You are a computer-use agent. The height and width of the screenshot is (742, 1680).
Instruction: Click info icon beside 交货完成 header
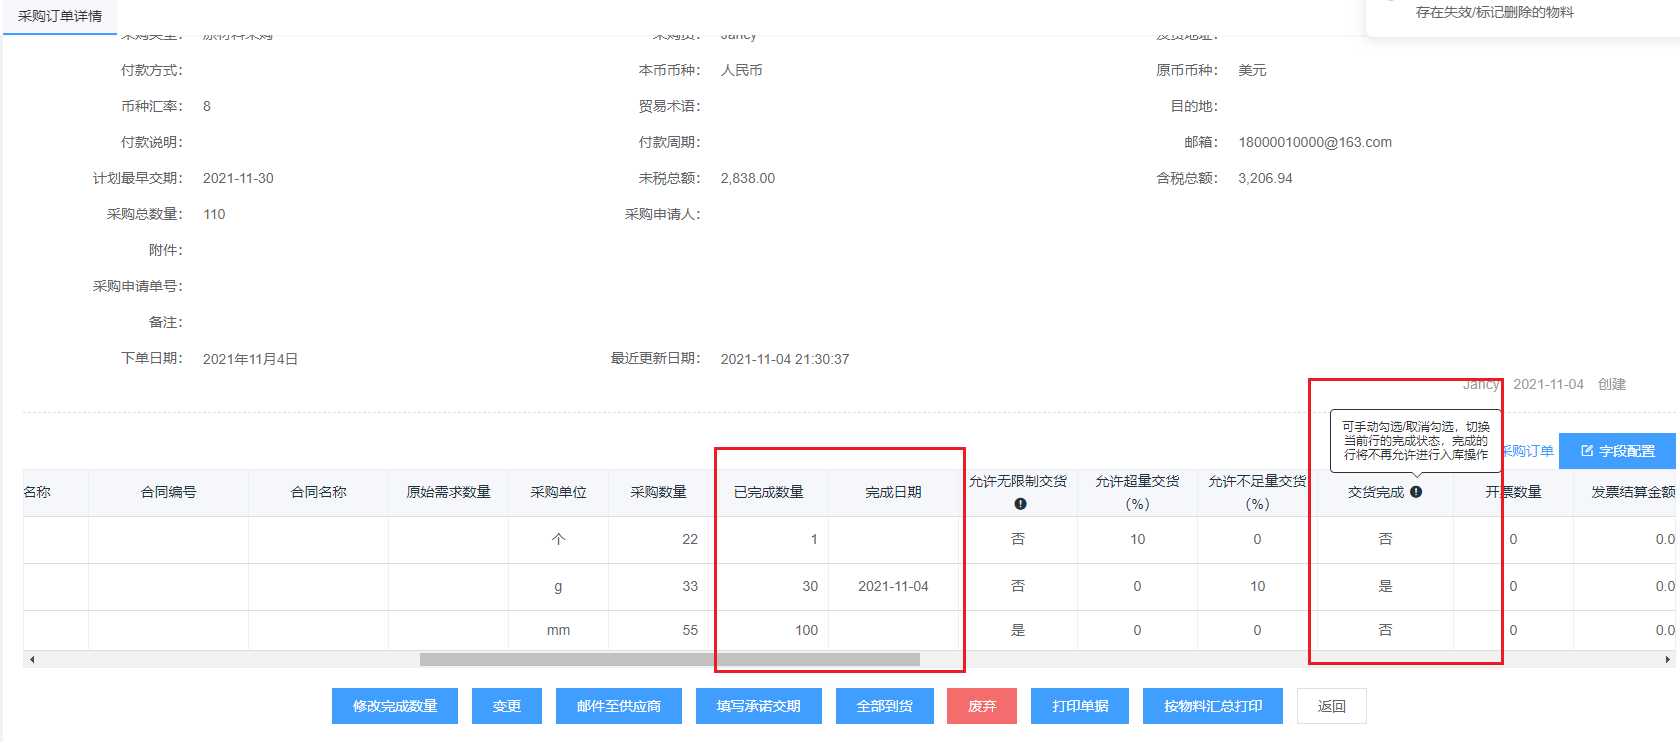tap(1416, 492)
